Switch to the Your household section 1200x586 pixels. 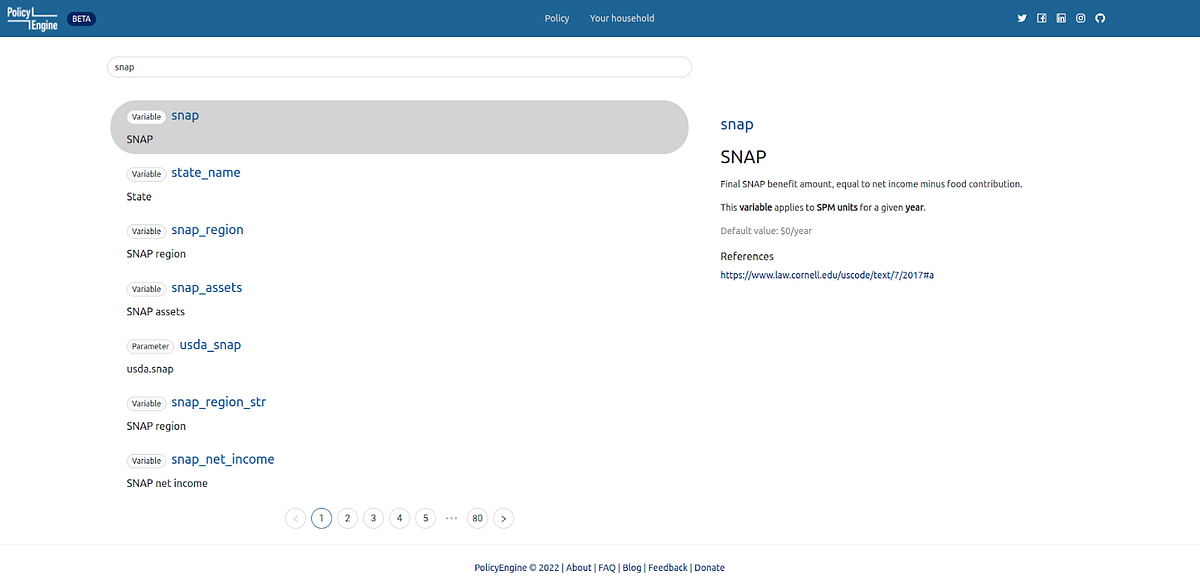622,17
